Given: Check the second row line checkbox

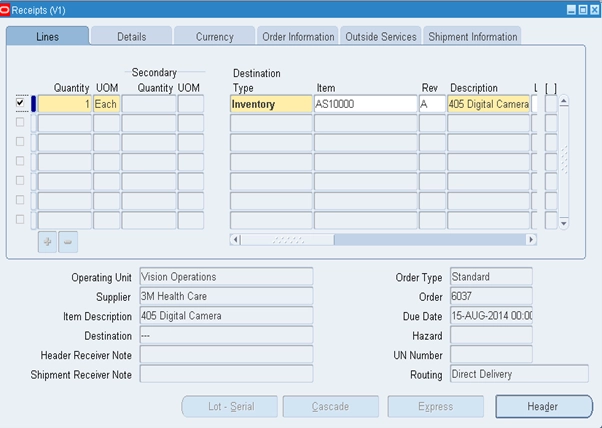Looking at the screenshot, I should coord(20,122).
